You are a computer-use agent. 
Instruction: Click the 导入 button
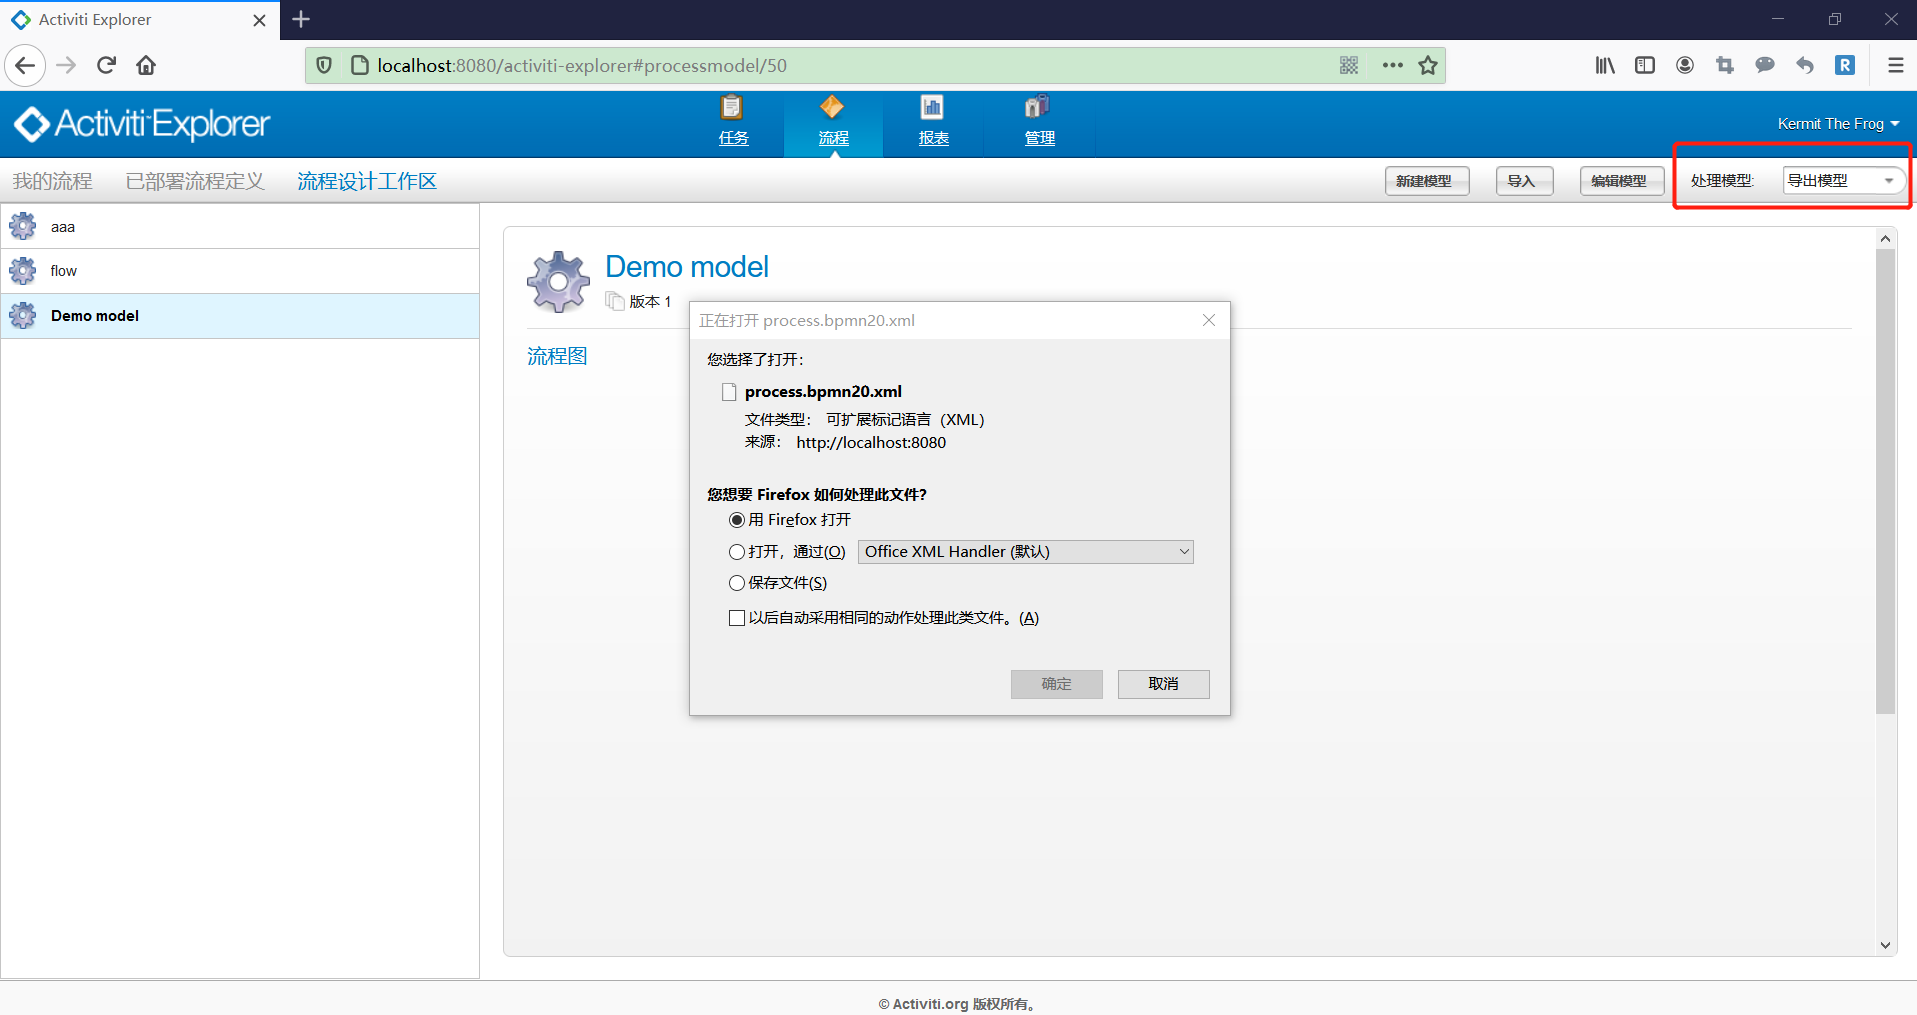click(1524, 181)
